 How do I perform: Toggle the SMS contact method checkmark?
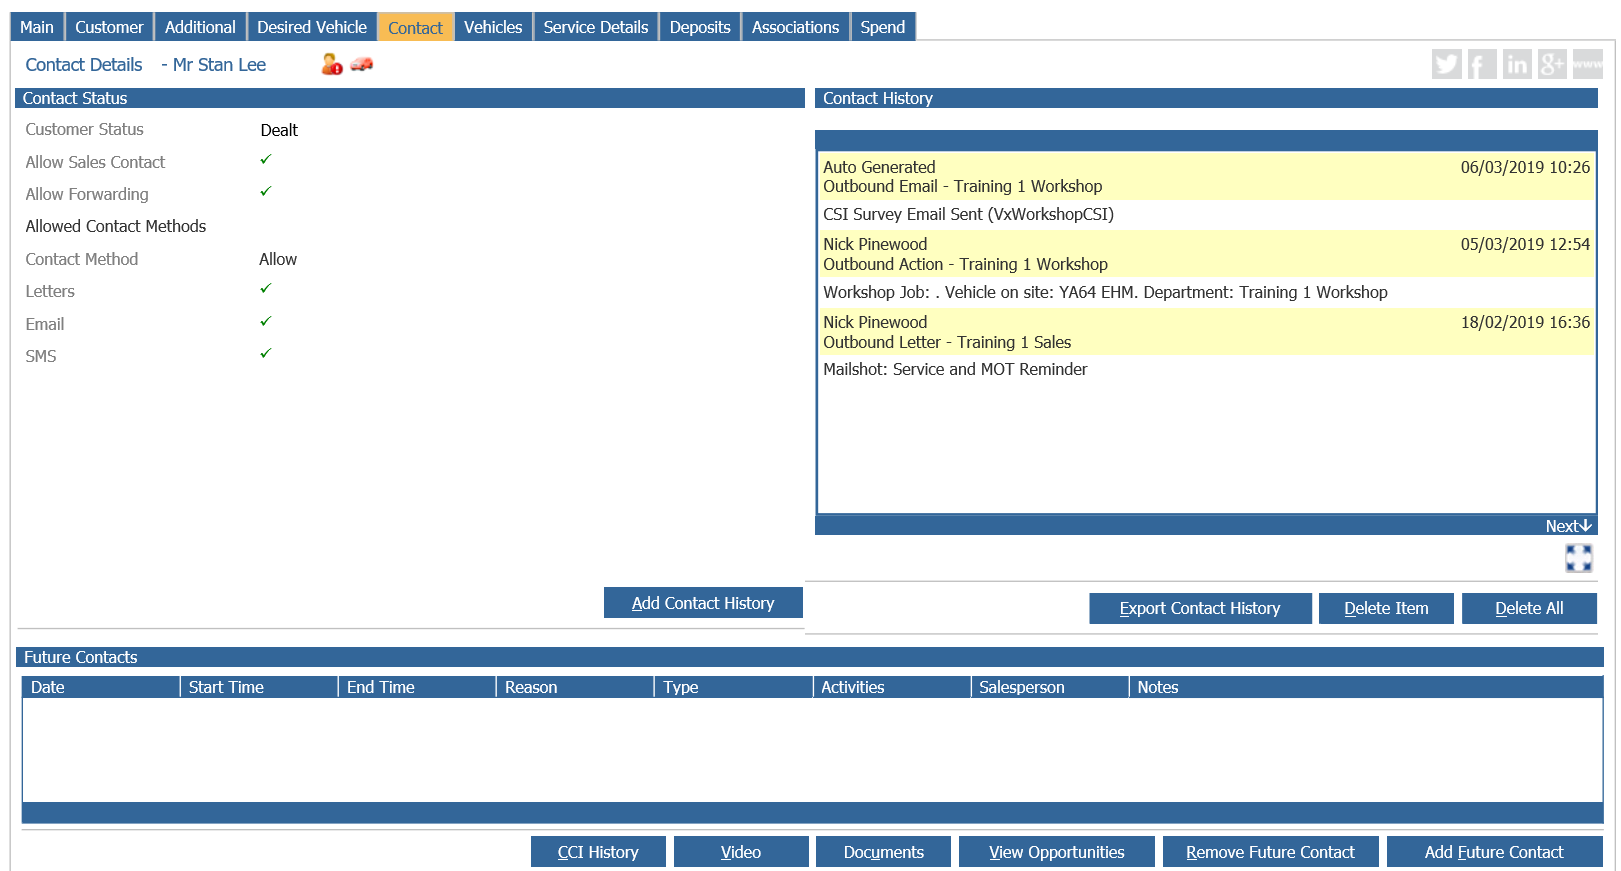pos(266,354)
